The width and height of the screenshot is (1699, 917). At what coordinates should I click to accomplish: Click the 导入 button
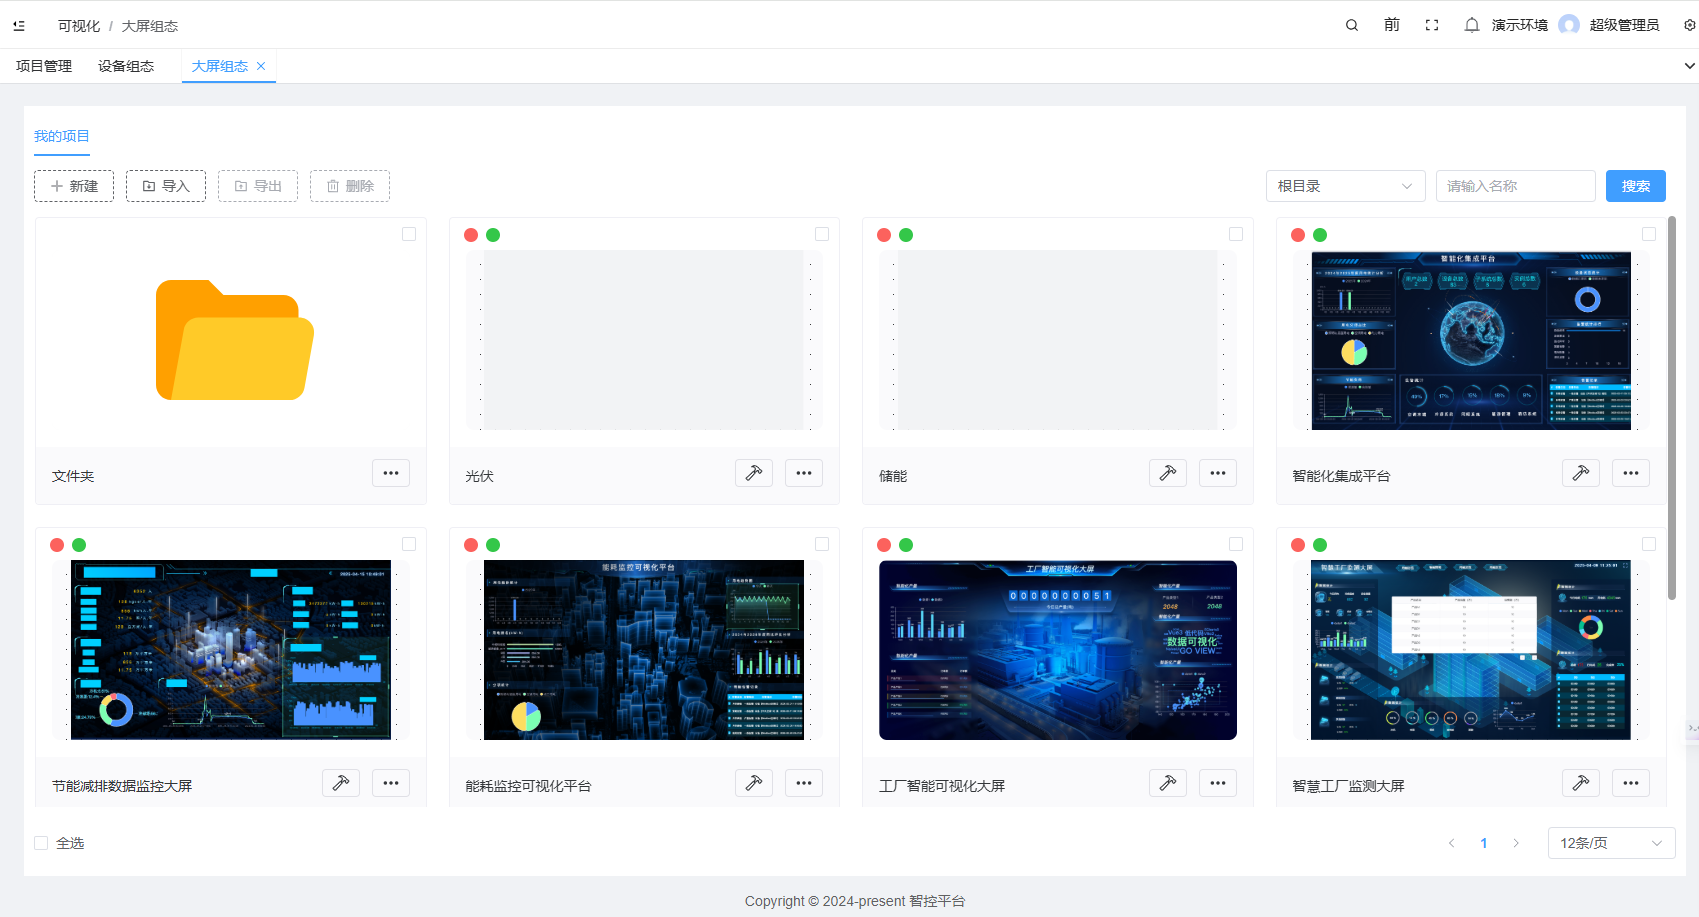pos(166,186)
